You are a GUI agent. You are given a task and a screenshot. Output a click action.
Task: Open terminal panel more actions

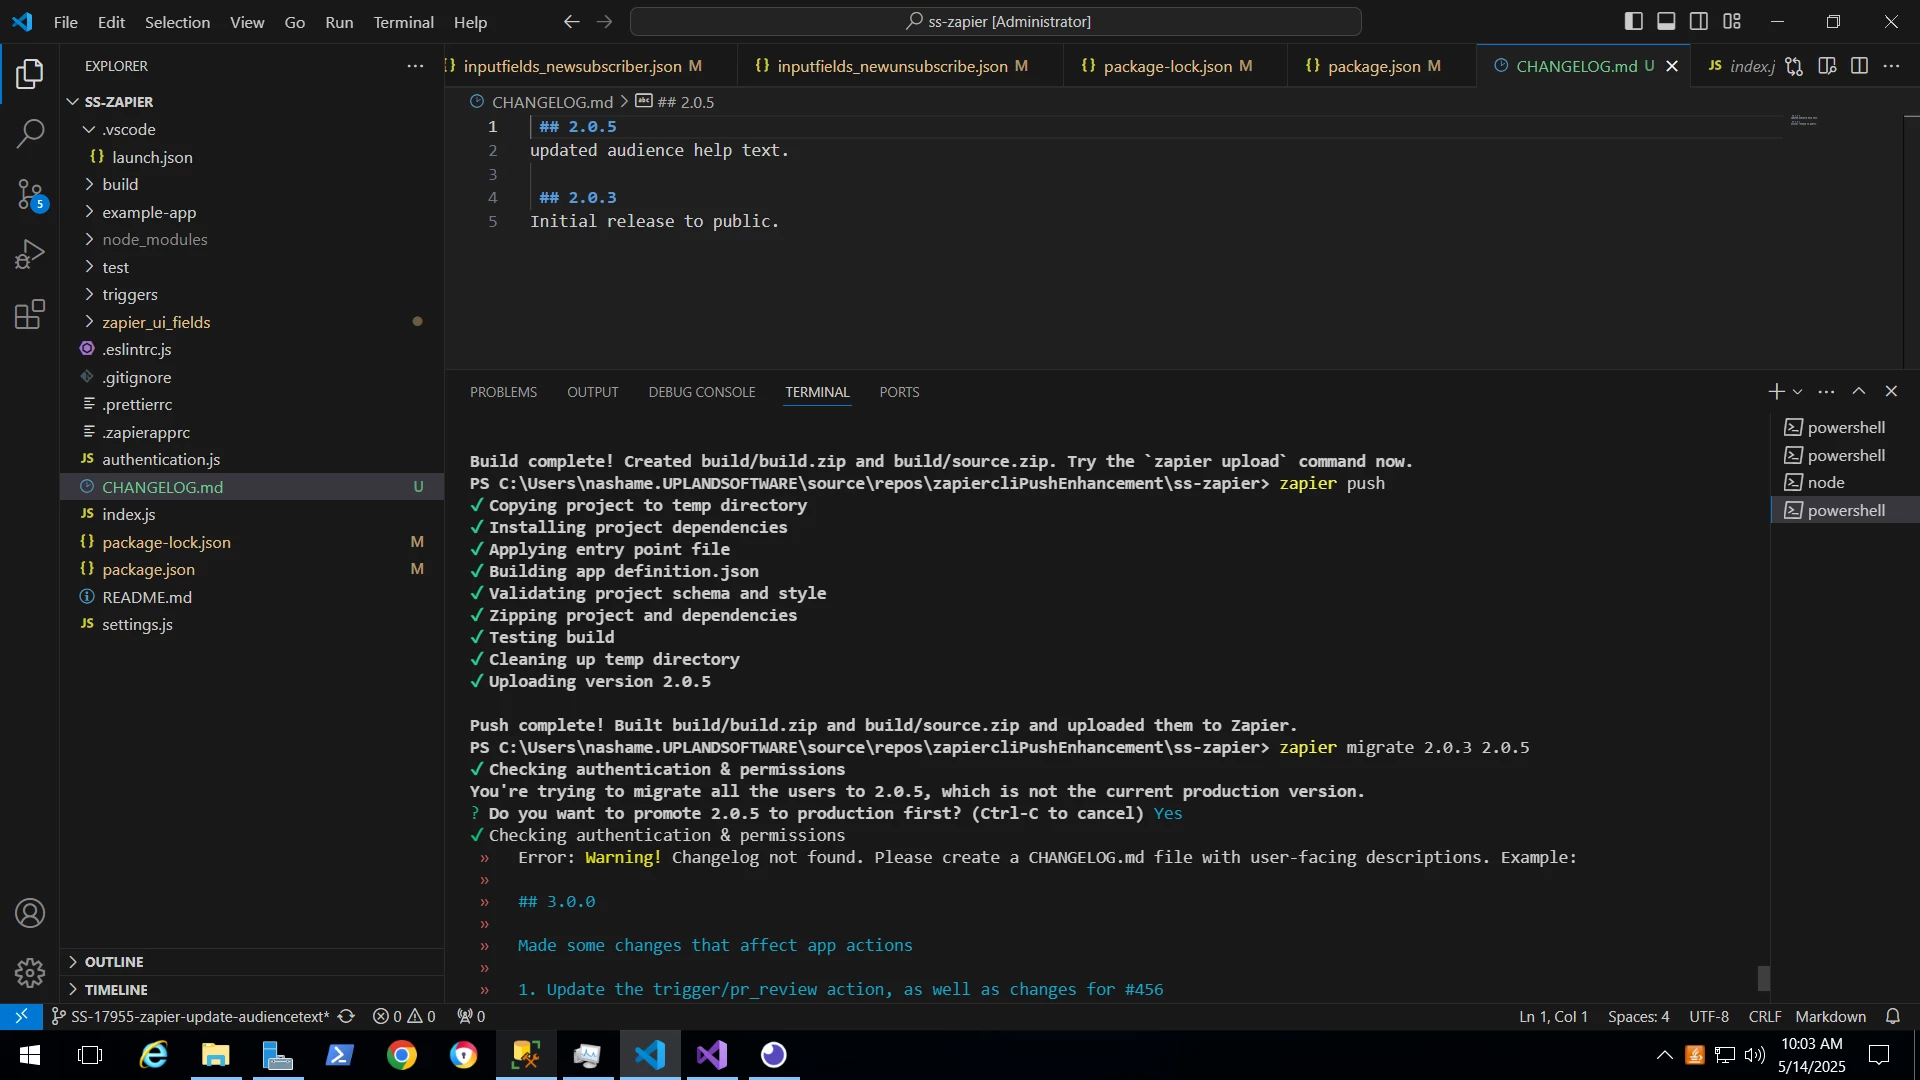tap(1827, 392)
